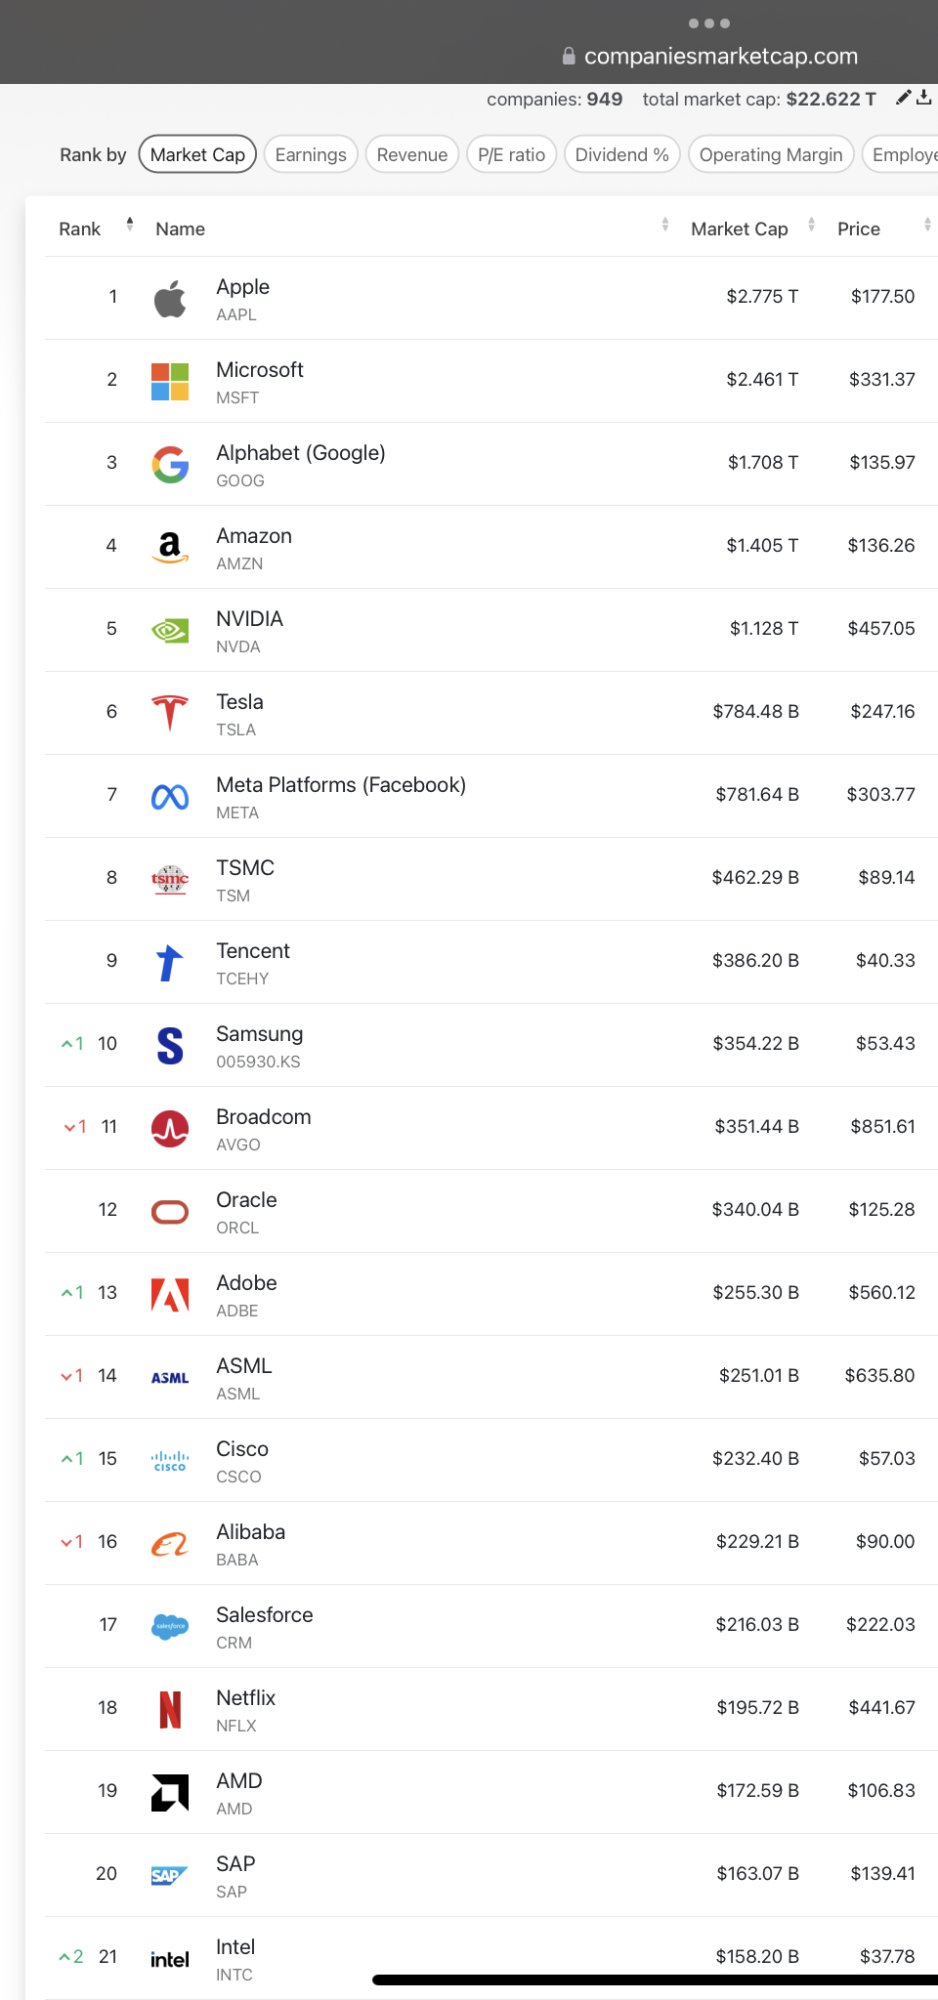Click the Apple logo icon
This screenshot has width=938, height=2000.
point(170,298)
